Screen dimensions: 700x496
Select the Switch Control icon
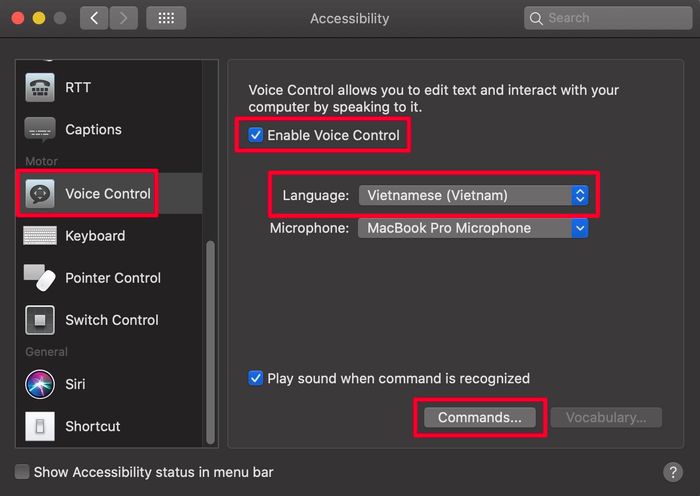[40, 320]
